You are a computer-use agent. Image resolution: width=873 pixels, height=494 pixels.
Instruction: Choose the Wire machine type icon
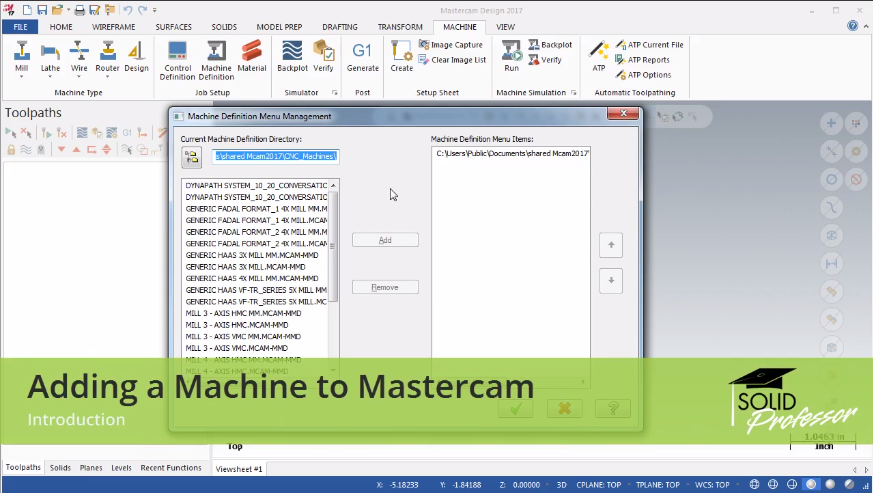tap(79, 56)
